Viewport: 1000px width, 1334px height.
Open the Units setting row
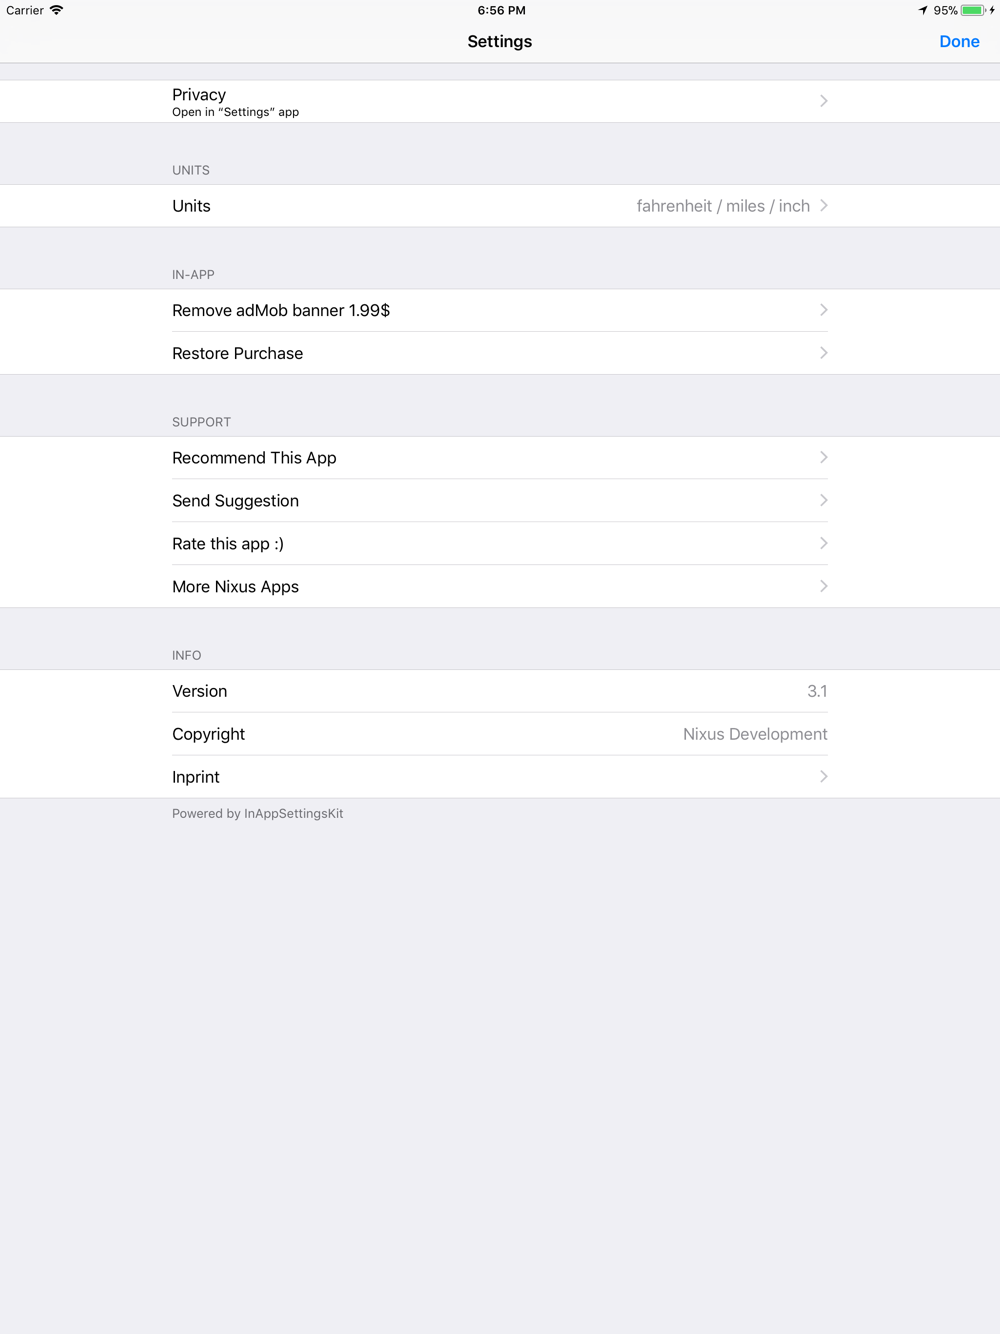[x=499, y=206]
